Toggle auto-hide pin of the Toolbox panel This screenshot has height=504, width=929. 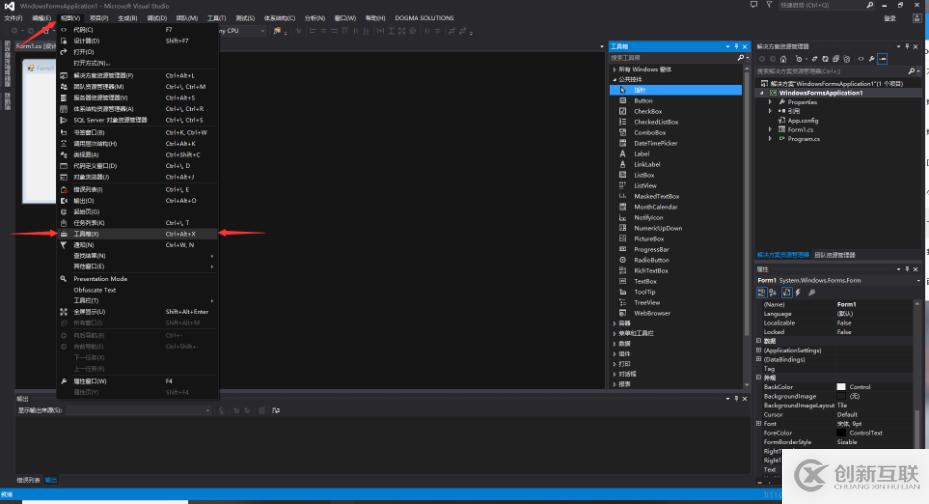click(736, 46)
